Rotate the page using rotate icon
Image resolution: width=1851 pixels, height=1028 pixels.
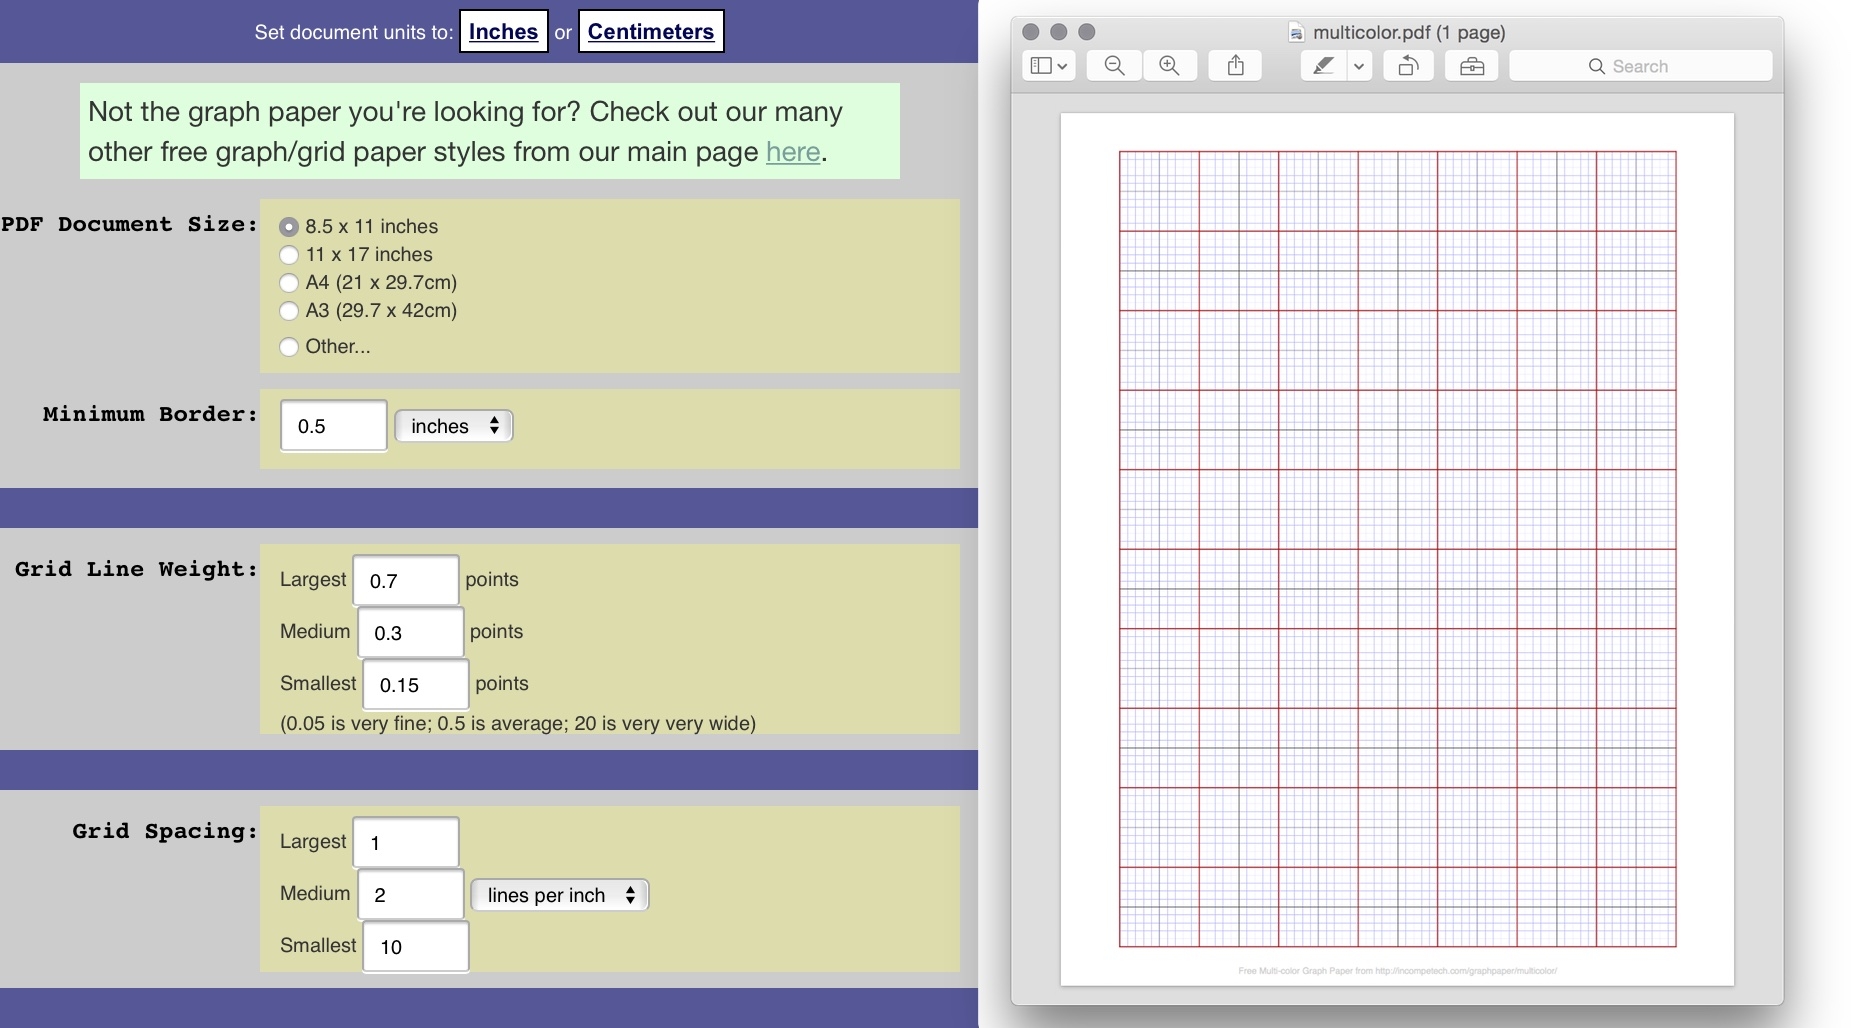[1408, 66]
